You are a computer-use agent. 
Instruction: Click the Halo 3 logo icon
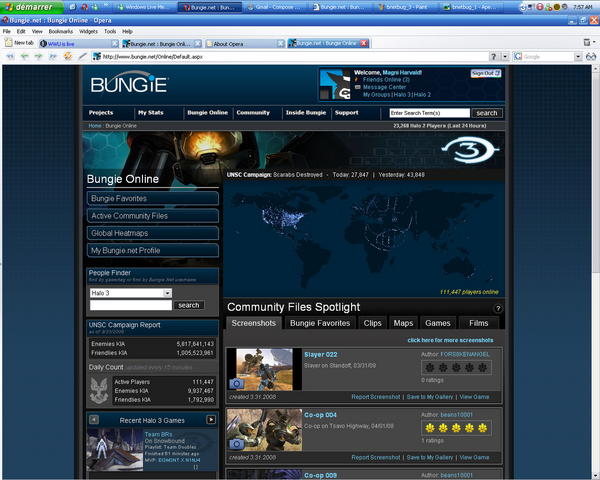(470, 149)
